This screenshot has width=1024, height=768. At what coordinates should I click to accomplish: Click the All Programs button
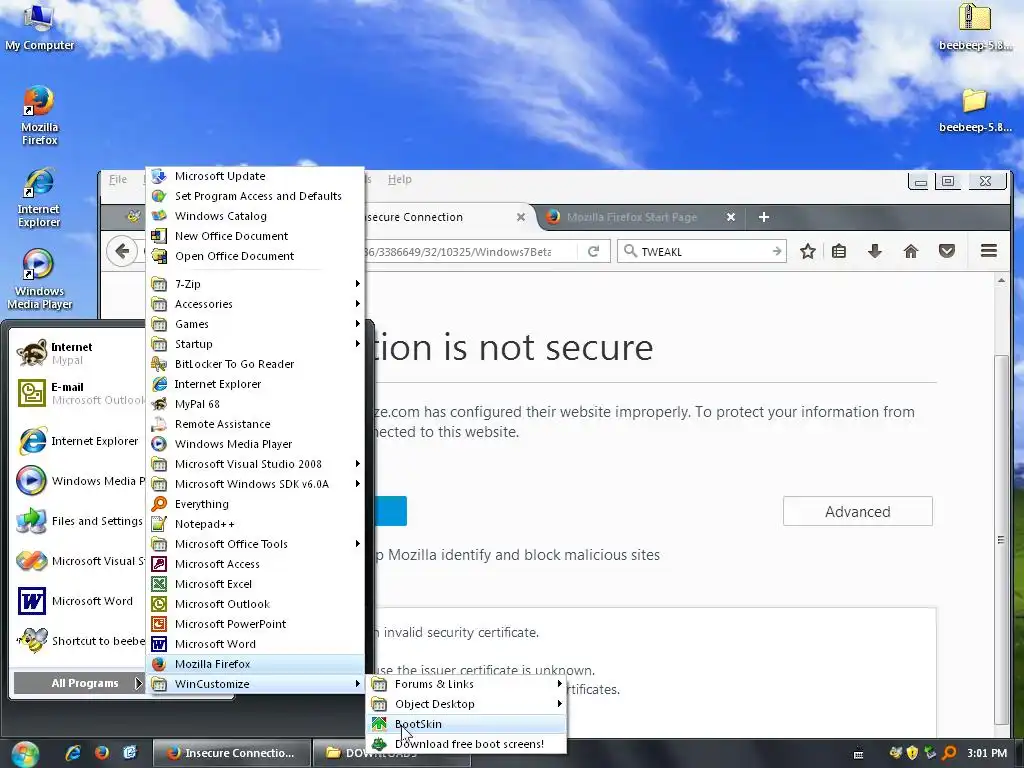point(78,683)
